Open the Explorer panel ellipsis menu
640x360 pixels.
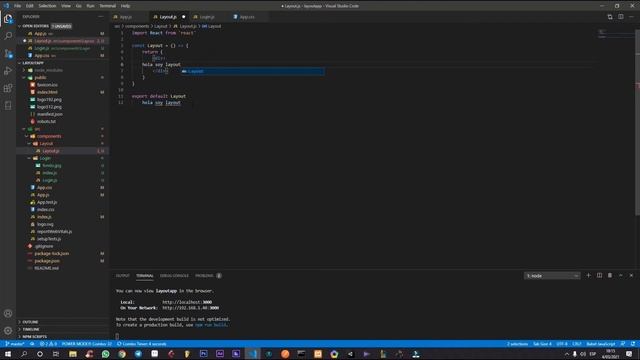click(x=101, y=16)
